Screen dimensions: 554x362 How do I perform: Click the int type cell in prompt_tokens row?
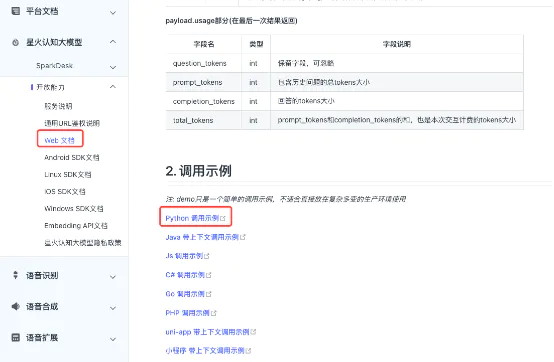pos(256,82)
